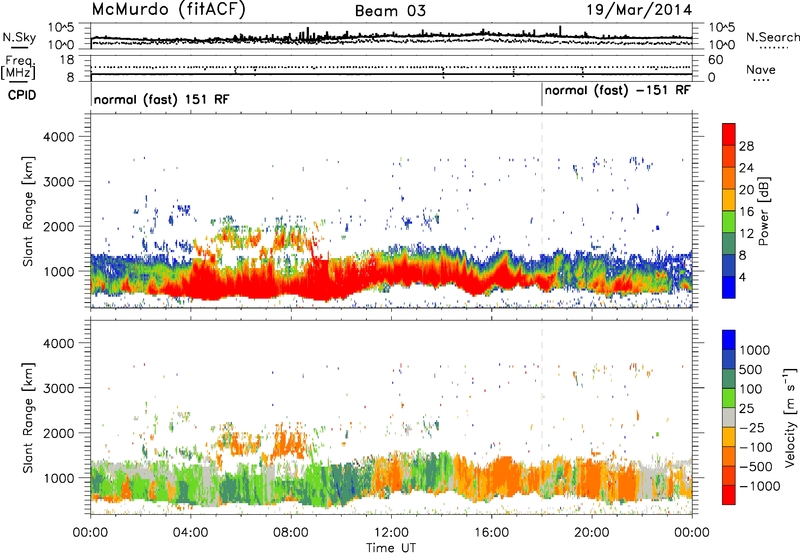Click the 18 MHz frequency tick

(x=67, y=60)
